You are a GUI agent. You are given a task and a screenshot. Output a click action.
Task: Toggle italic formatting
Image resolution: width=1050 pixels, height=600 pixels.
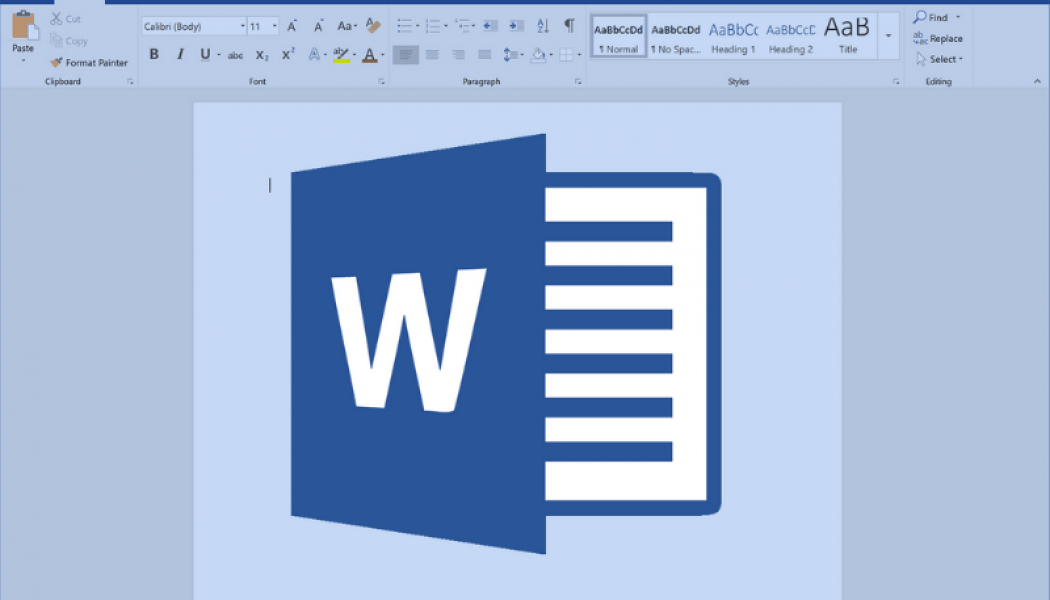click(x=179, y=55)
